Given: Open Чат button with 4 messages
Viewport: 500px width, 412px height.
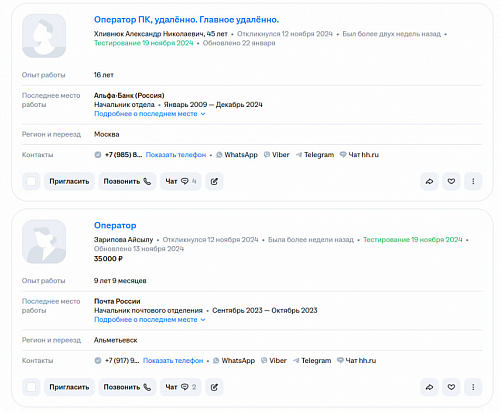Looking at the screenshot, I should [x=181, y=181].
